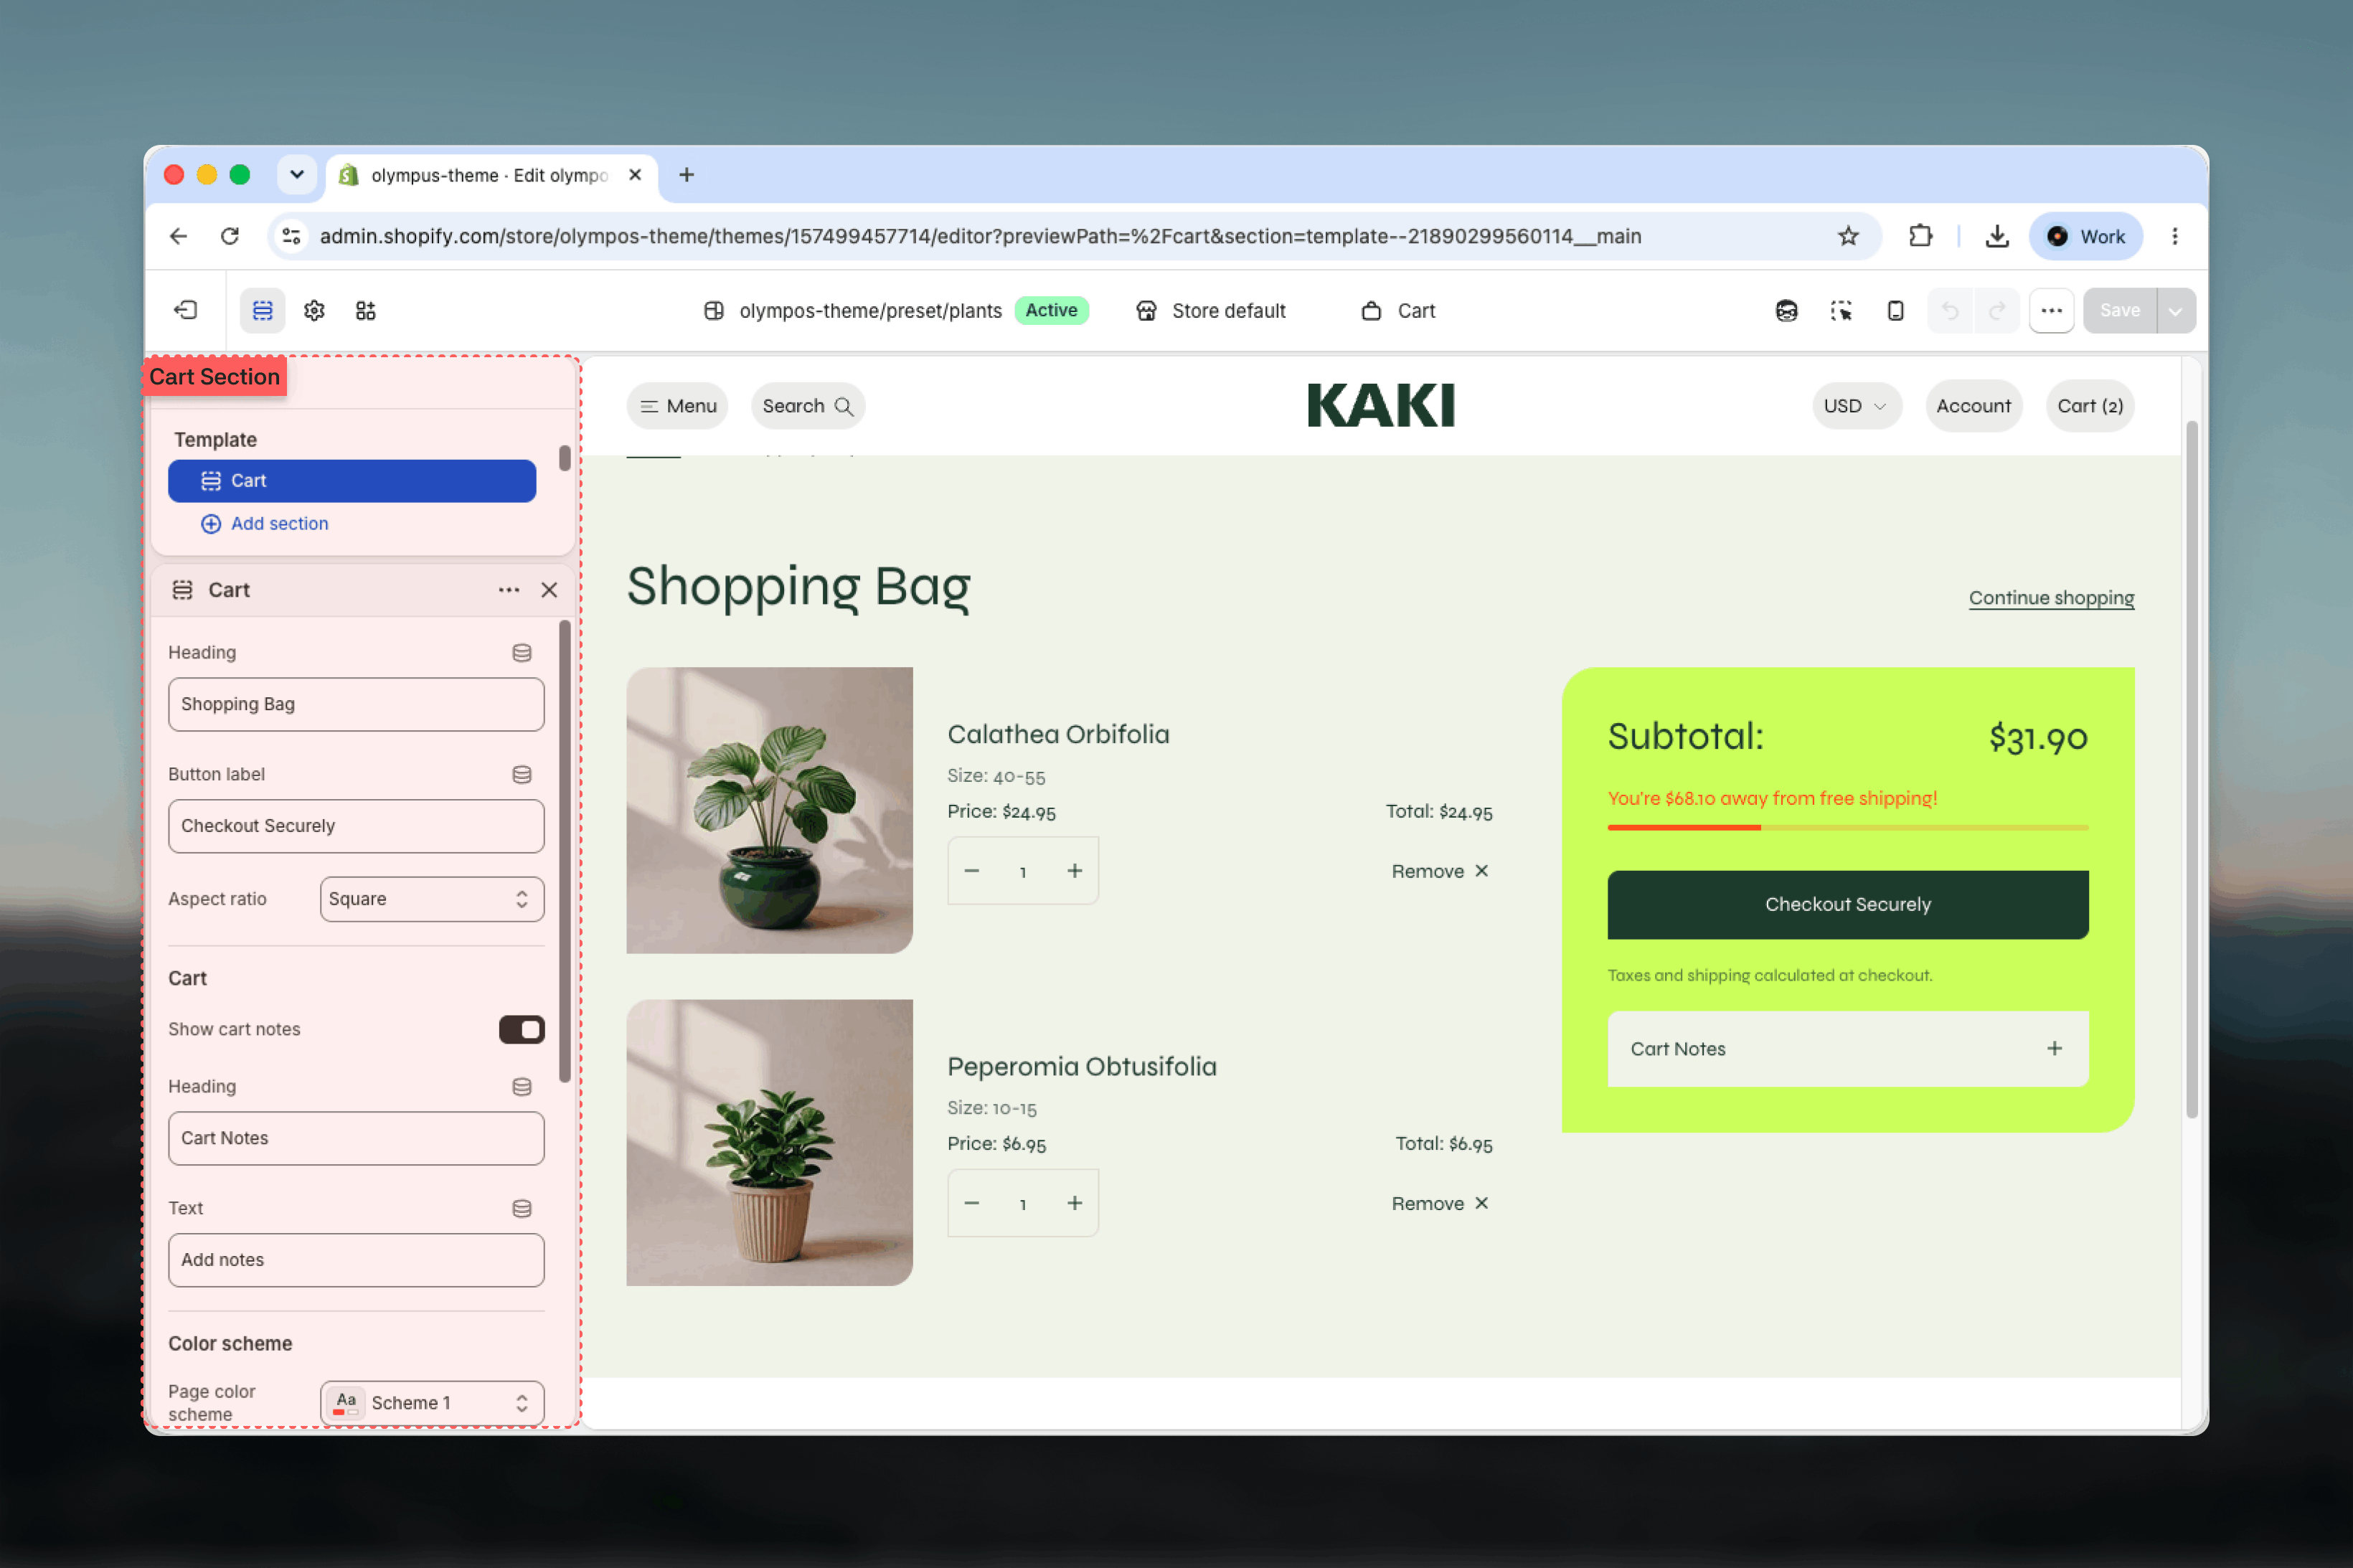This screenshot has width=2353, height=1568.
Task: Open the editor more actions menu
Action: 2051,310
